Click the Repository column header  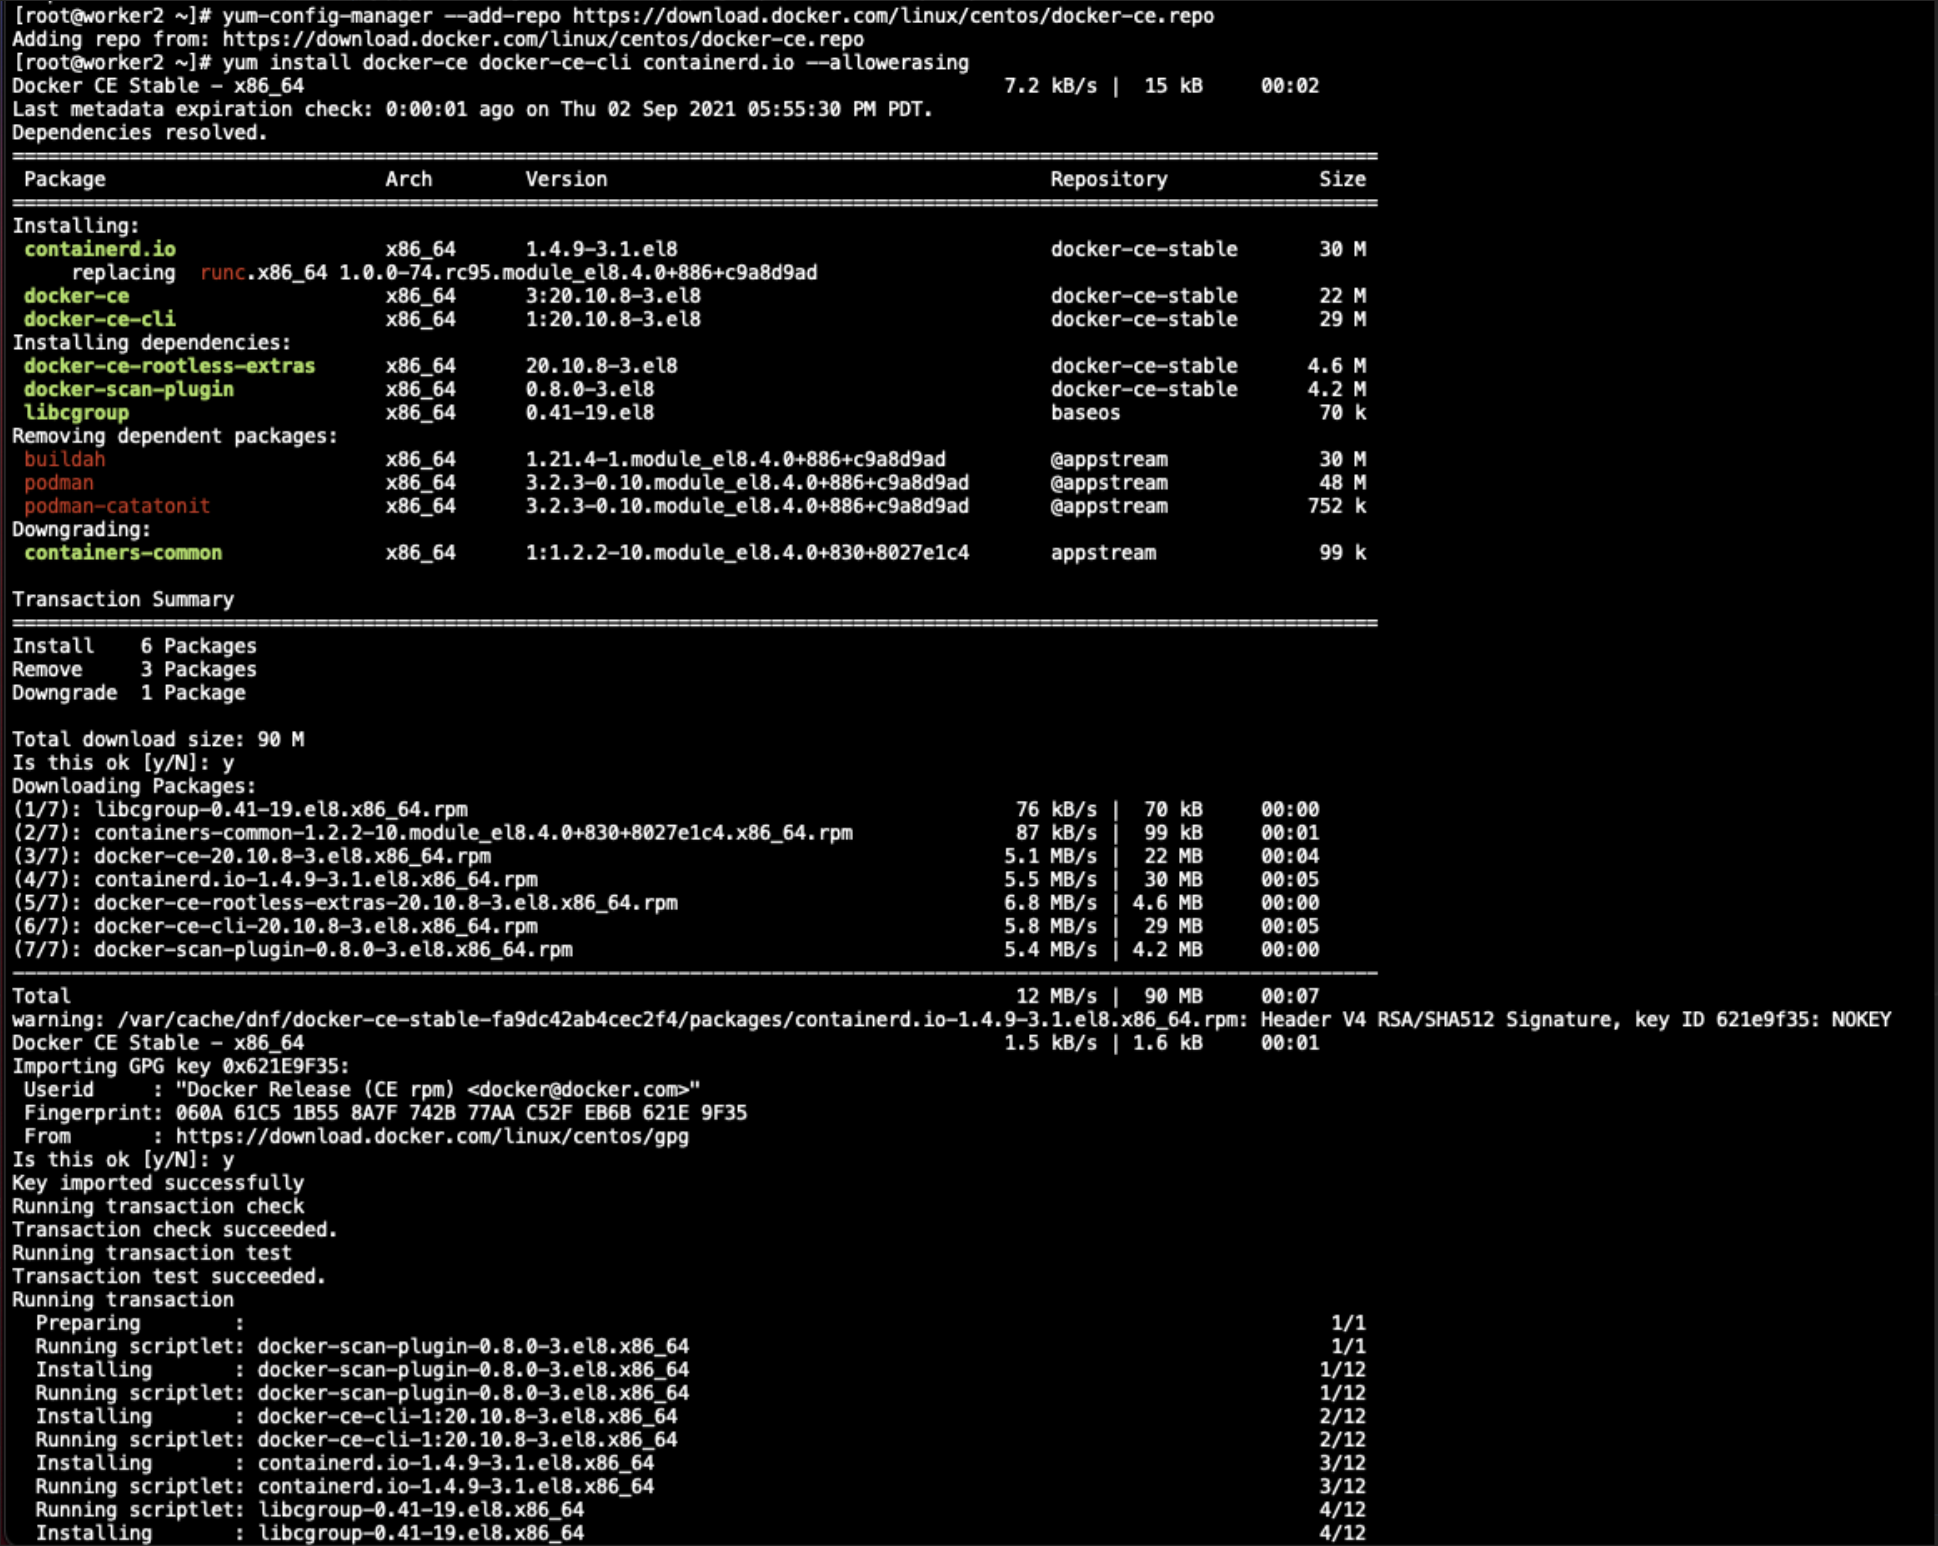[x=1108, y=179]
